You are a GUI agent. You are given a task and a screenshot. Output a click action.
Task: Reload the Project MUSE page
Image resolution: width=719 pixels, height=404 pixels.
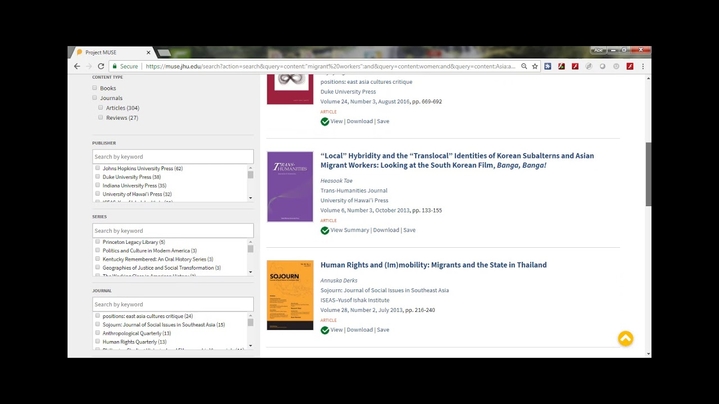click(101, 66)
